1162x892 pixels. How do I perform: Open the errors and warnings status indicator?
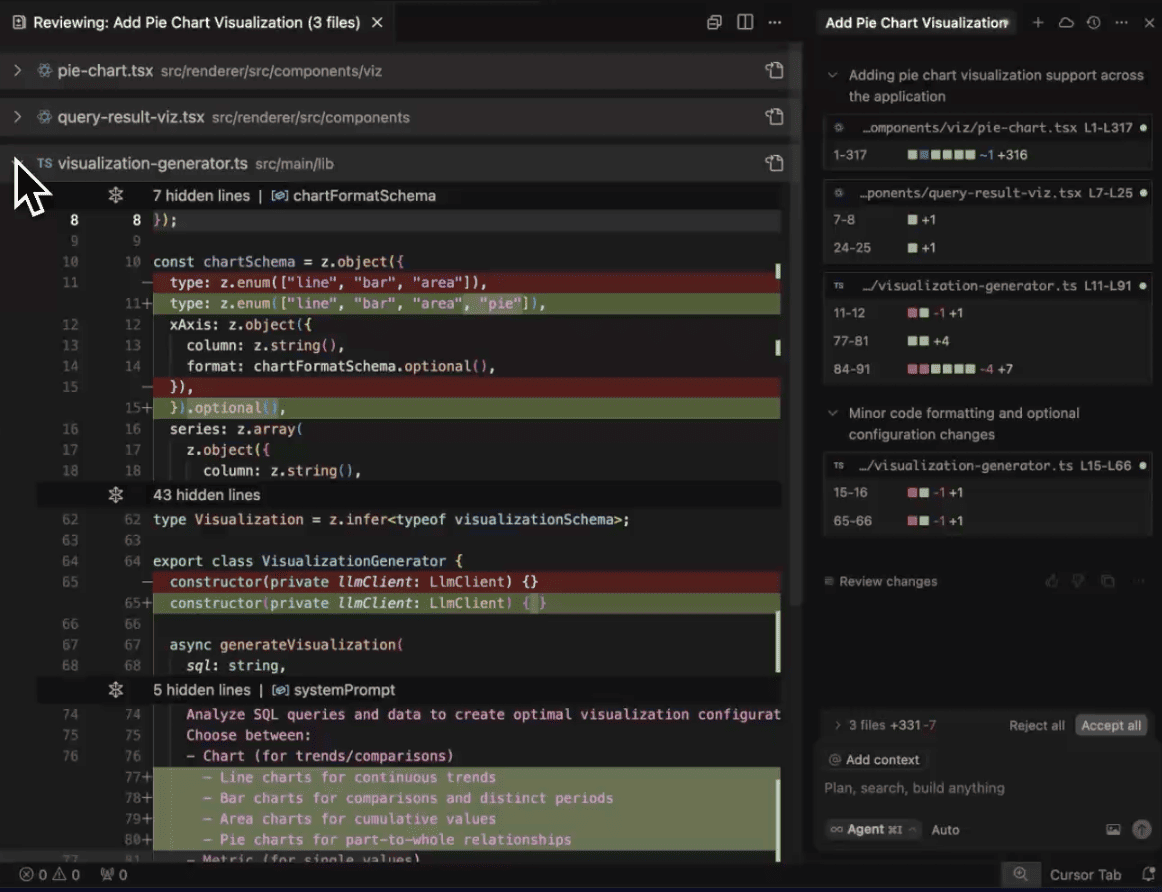tap(50, 875)
